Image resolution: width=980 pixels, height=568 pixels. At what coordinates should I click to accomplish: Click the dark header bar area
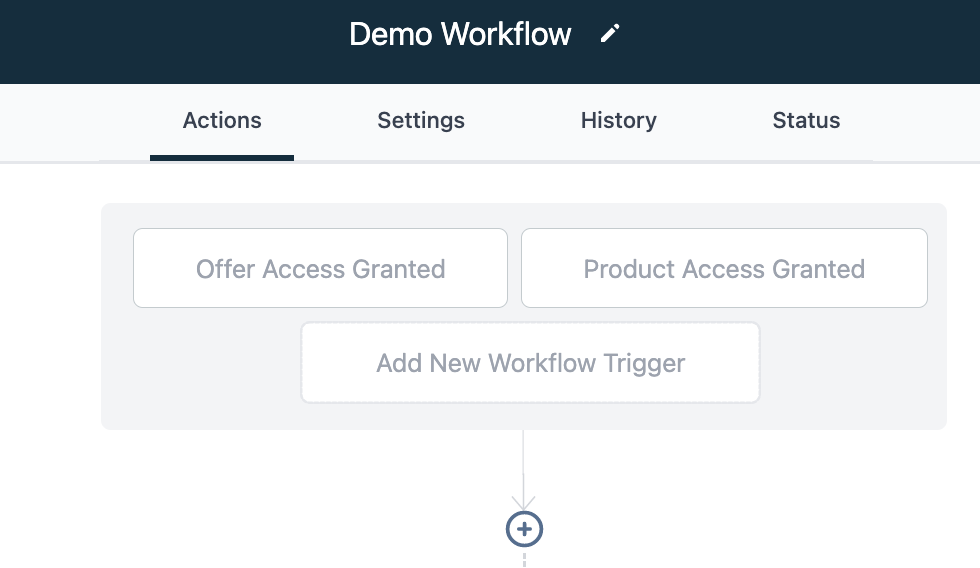[156, 41]
